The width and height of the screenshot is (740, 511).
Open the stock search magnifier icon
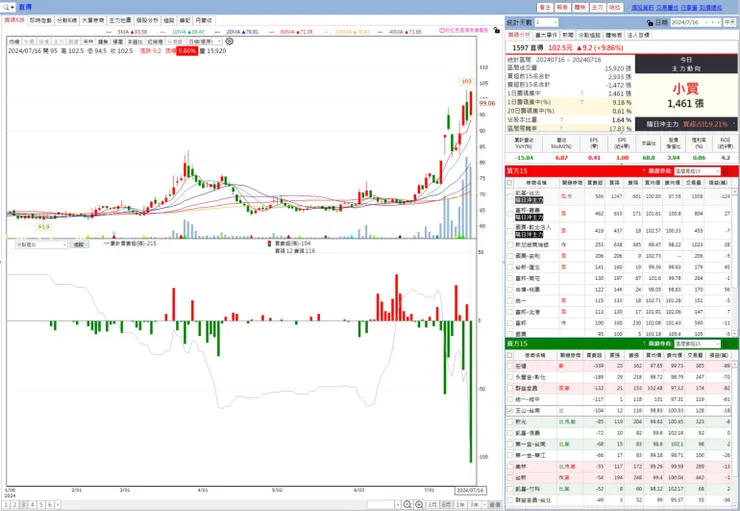6,7
